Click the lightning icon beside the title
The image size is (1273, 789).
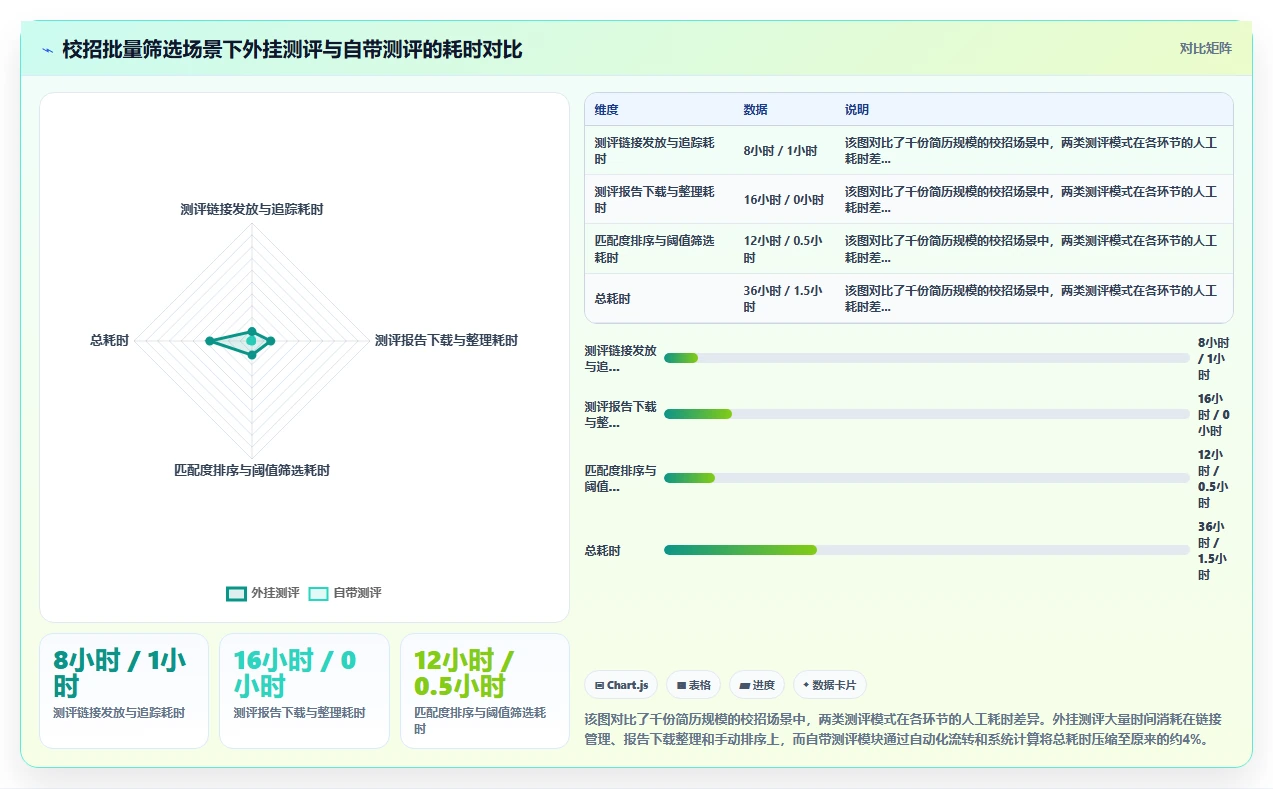48,49
